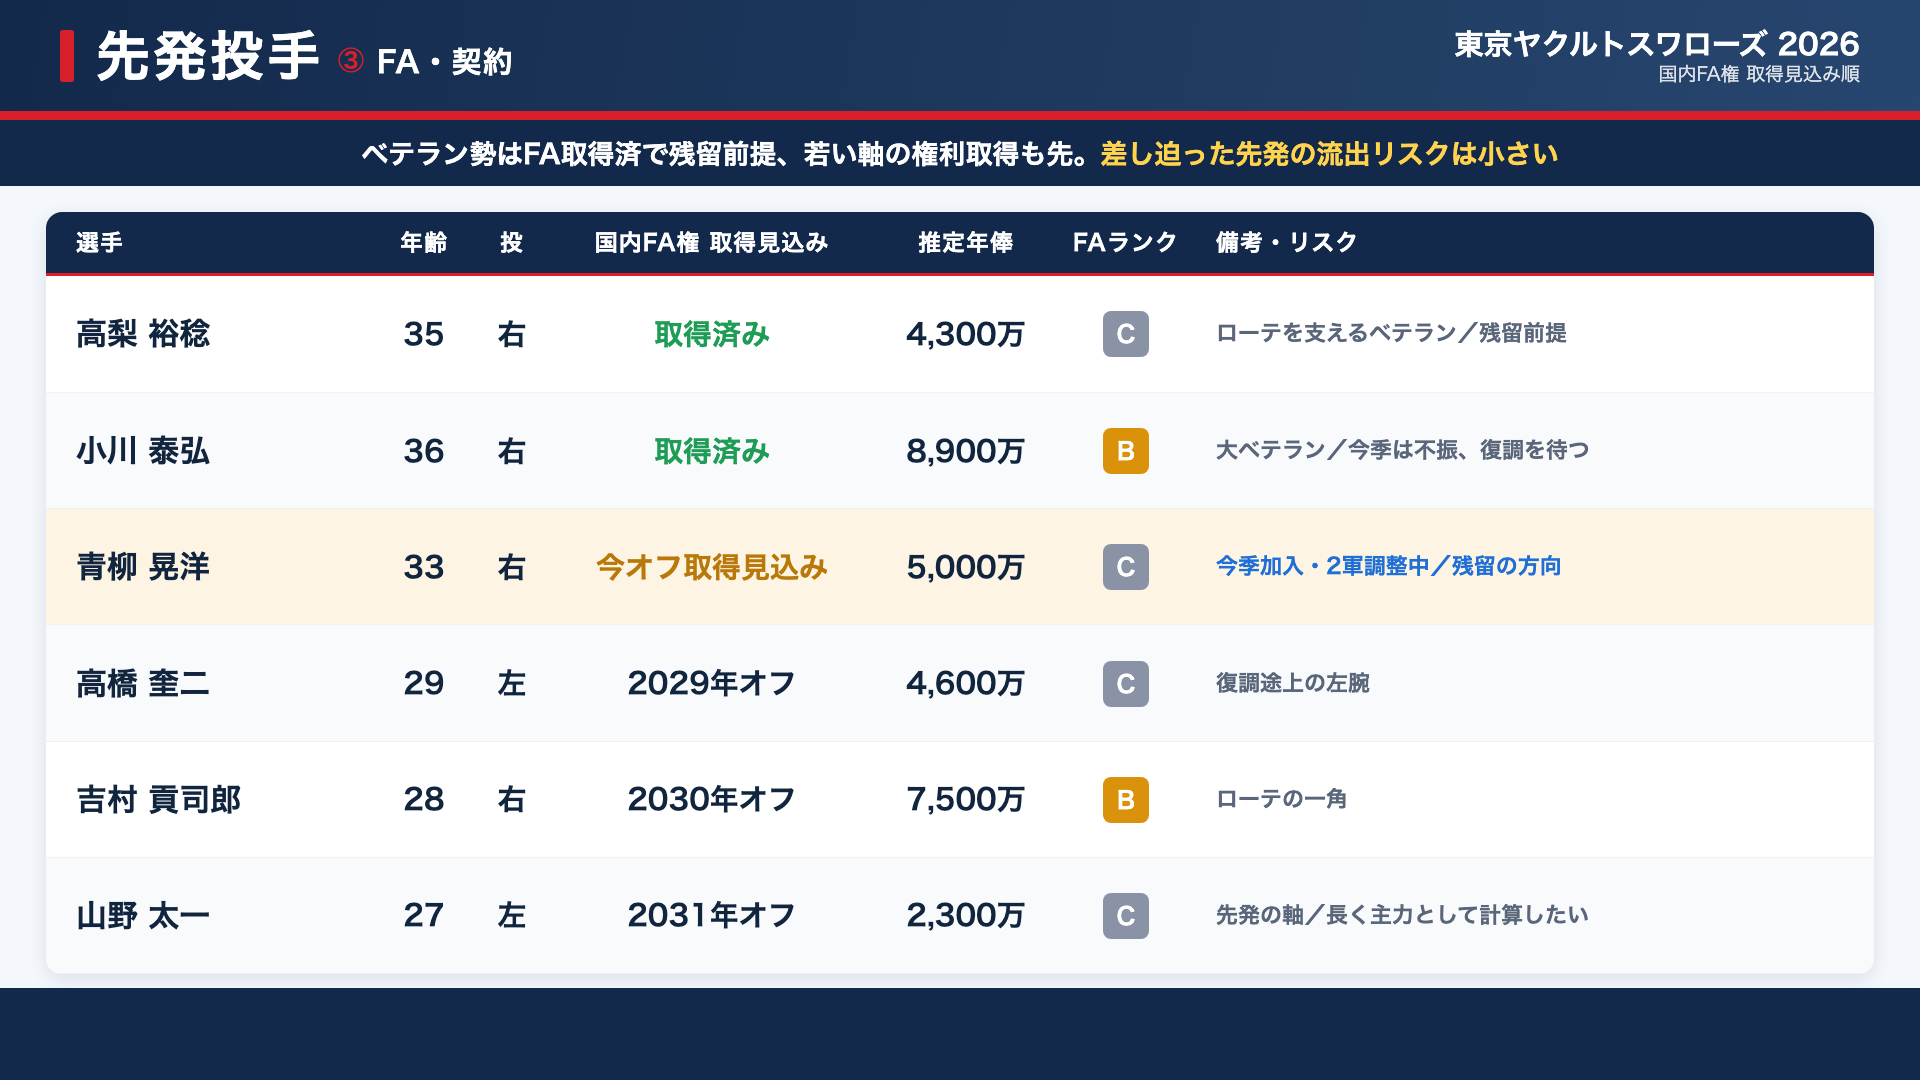Click the C rank badge for 高梨 裕稔

1125,334
